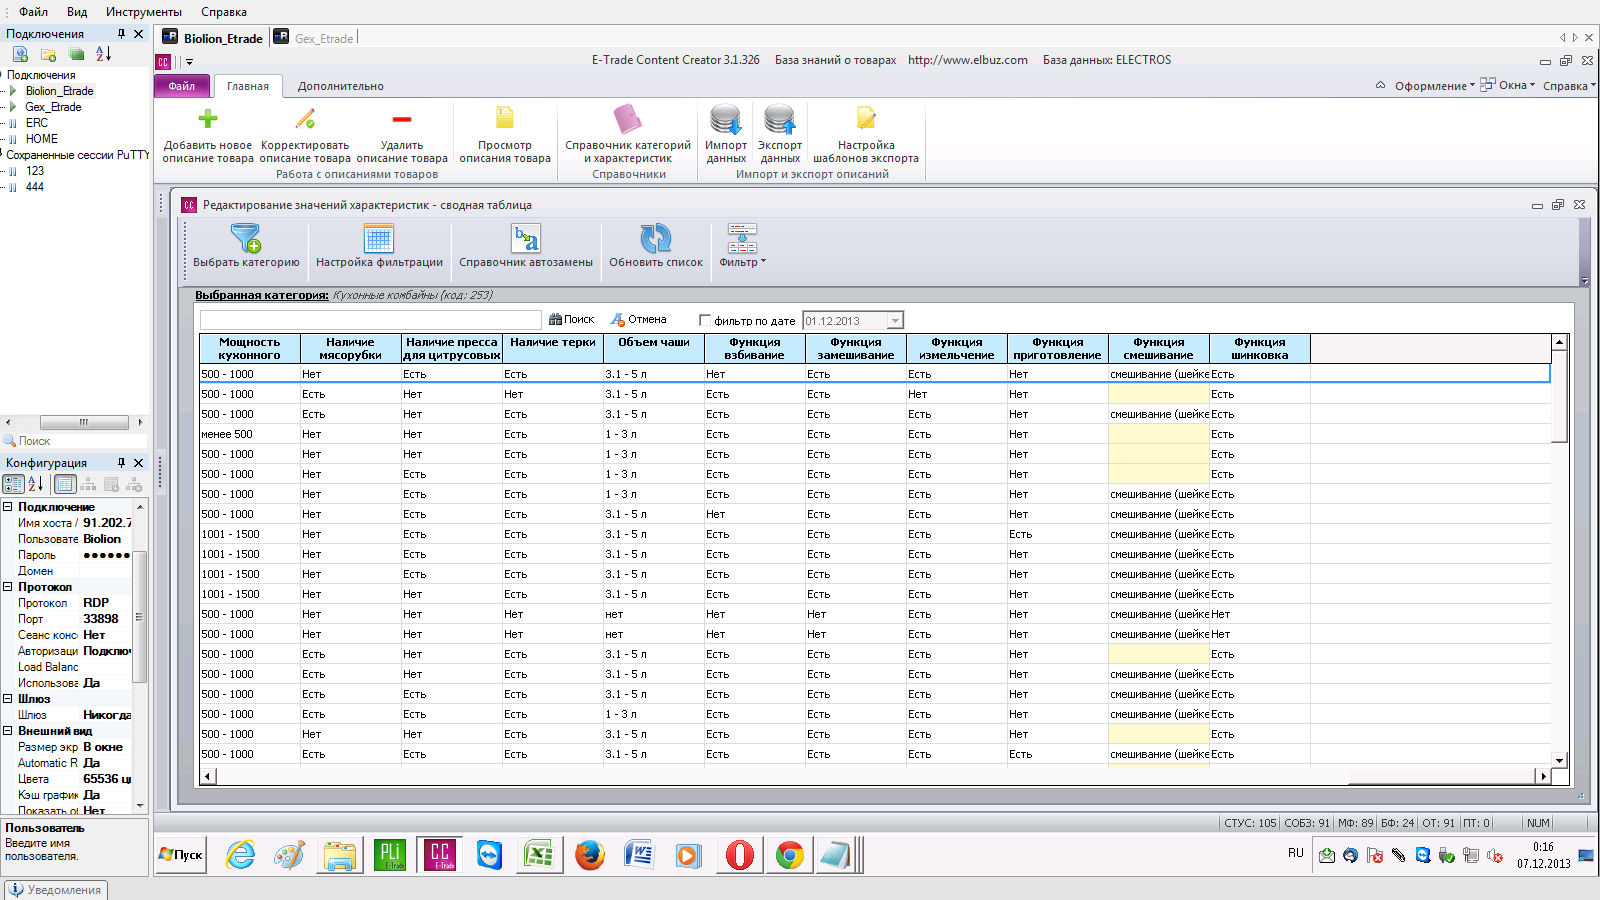Open Opera from the taskbar
This screenshot has width=1600, height=900.
(x=740, y=855)
